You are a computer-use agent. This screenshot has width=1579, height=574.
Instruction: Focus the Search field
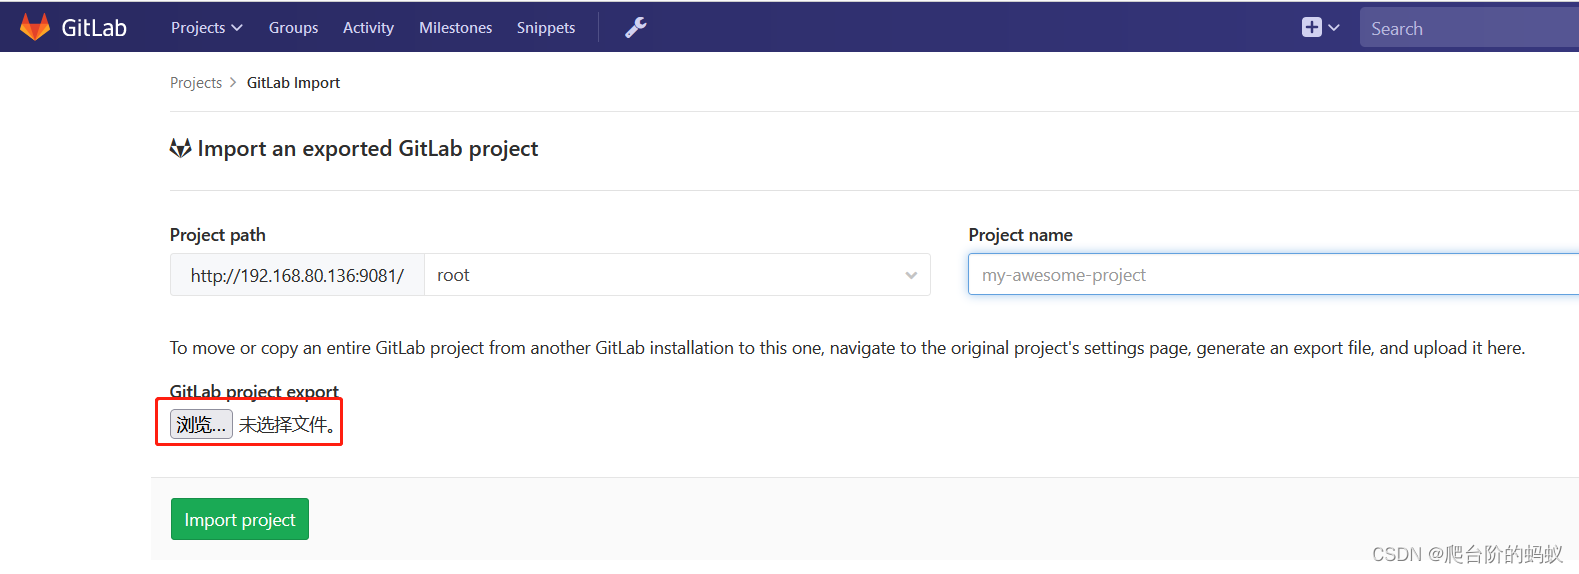[x=1469, y=28]
